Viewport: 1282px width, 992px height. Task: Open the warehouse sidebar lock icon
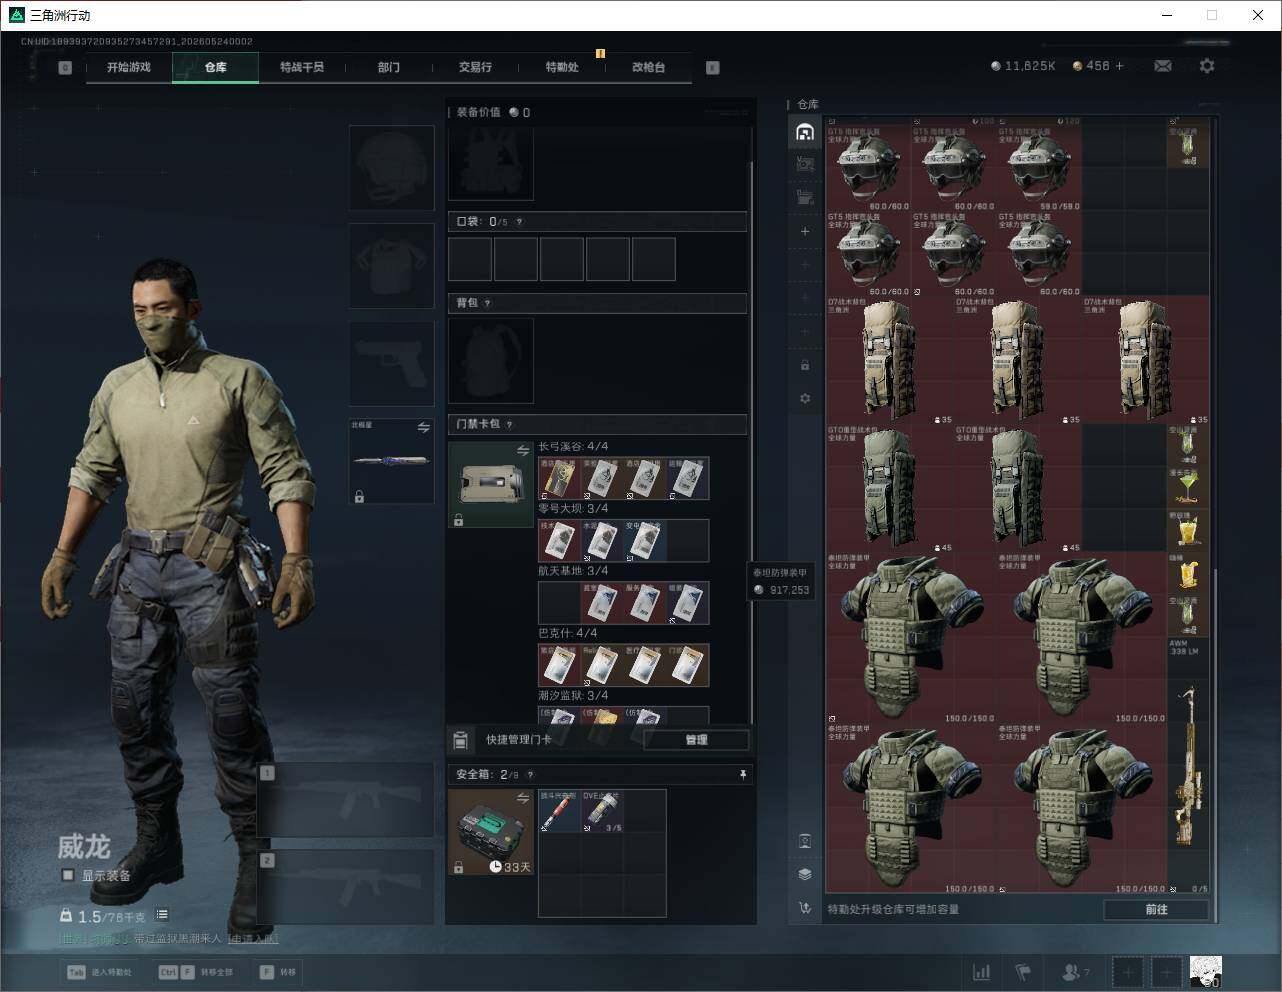(805, 365)
